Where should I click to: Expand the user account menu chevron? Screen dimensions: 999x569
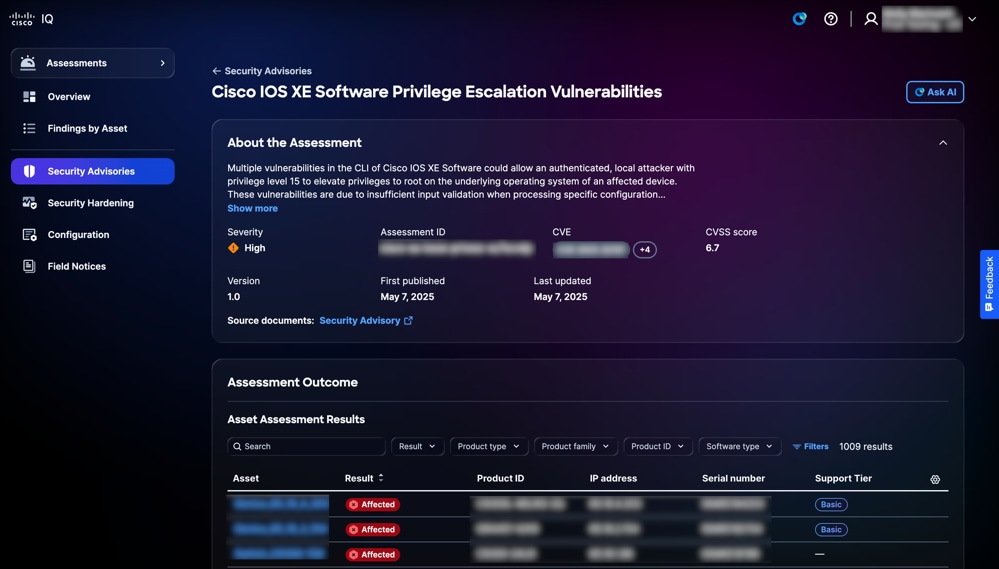972,19
